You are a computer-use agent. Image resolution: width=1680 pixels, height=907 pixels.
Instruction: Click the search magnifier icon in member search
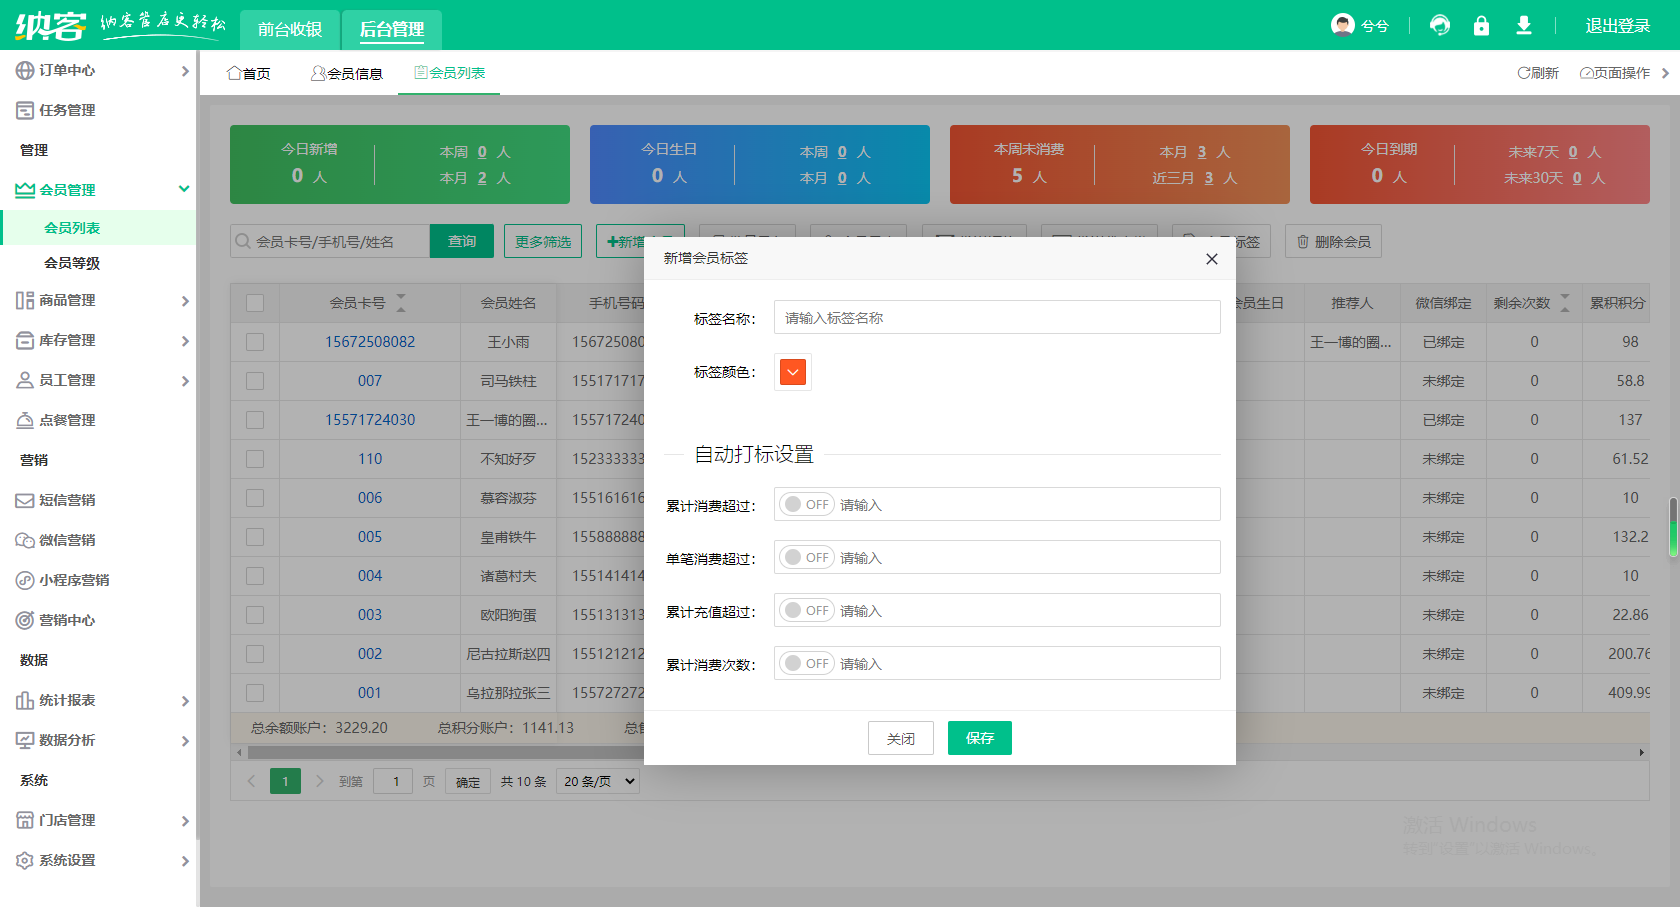243,241
